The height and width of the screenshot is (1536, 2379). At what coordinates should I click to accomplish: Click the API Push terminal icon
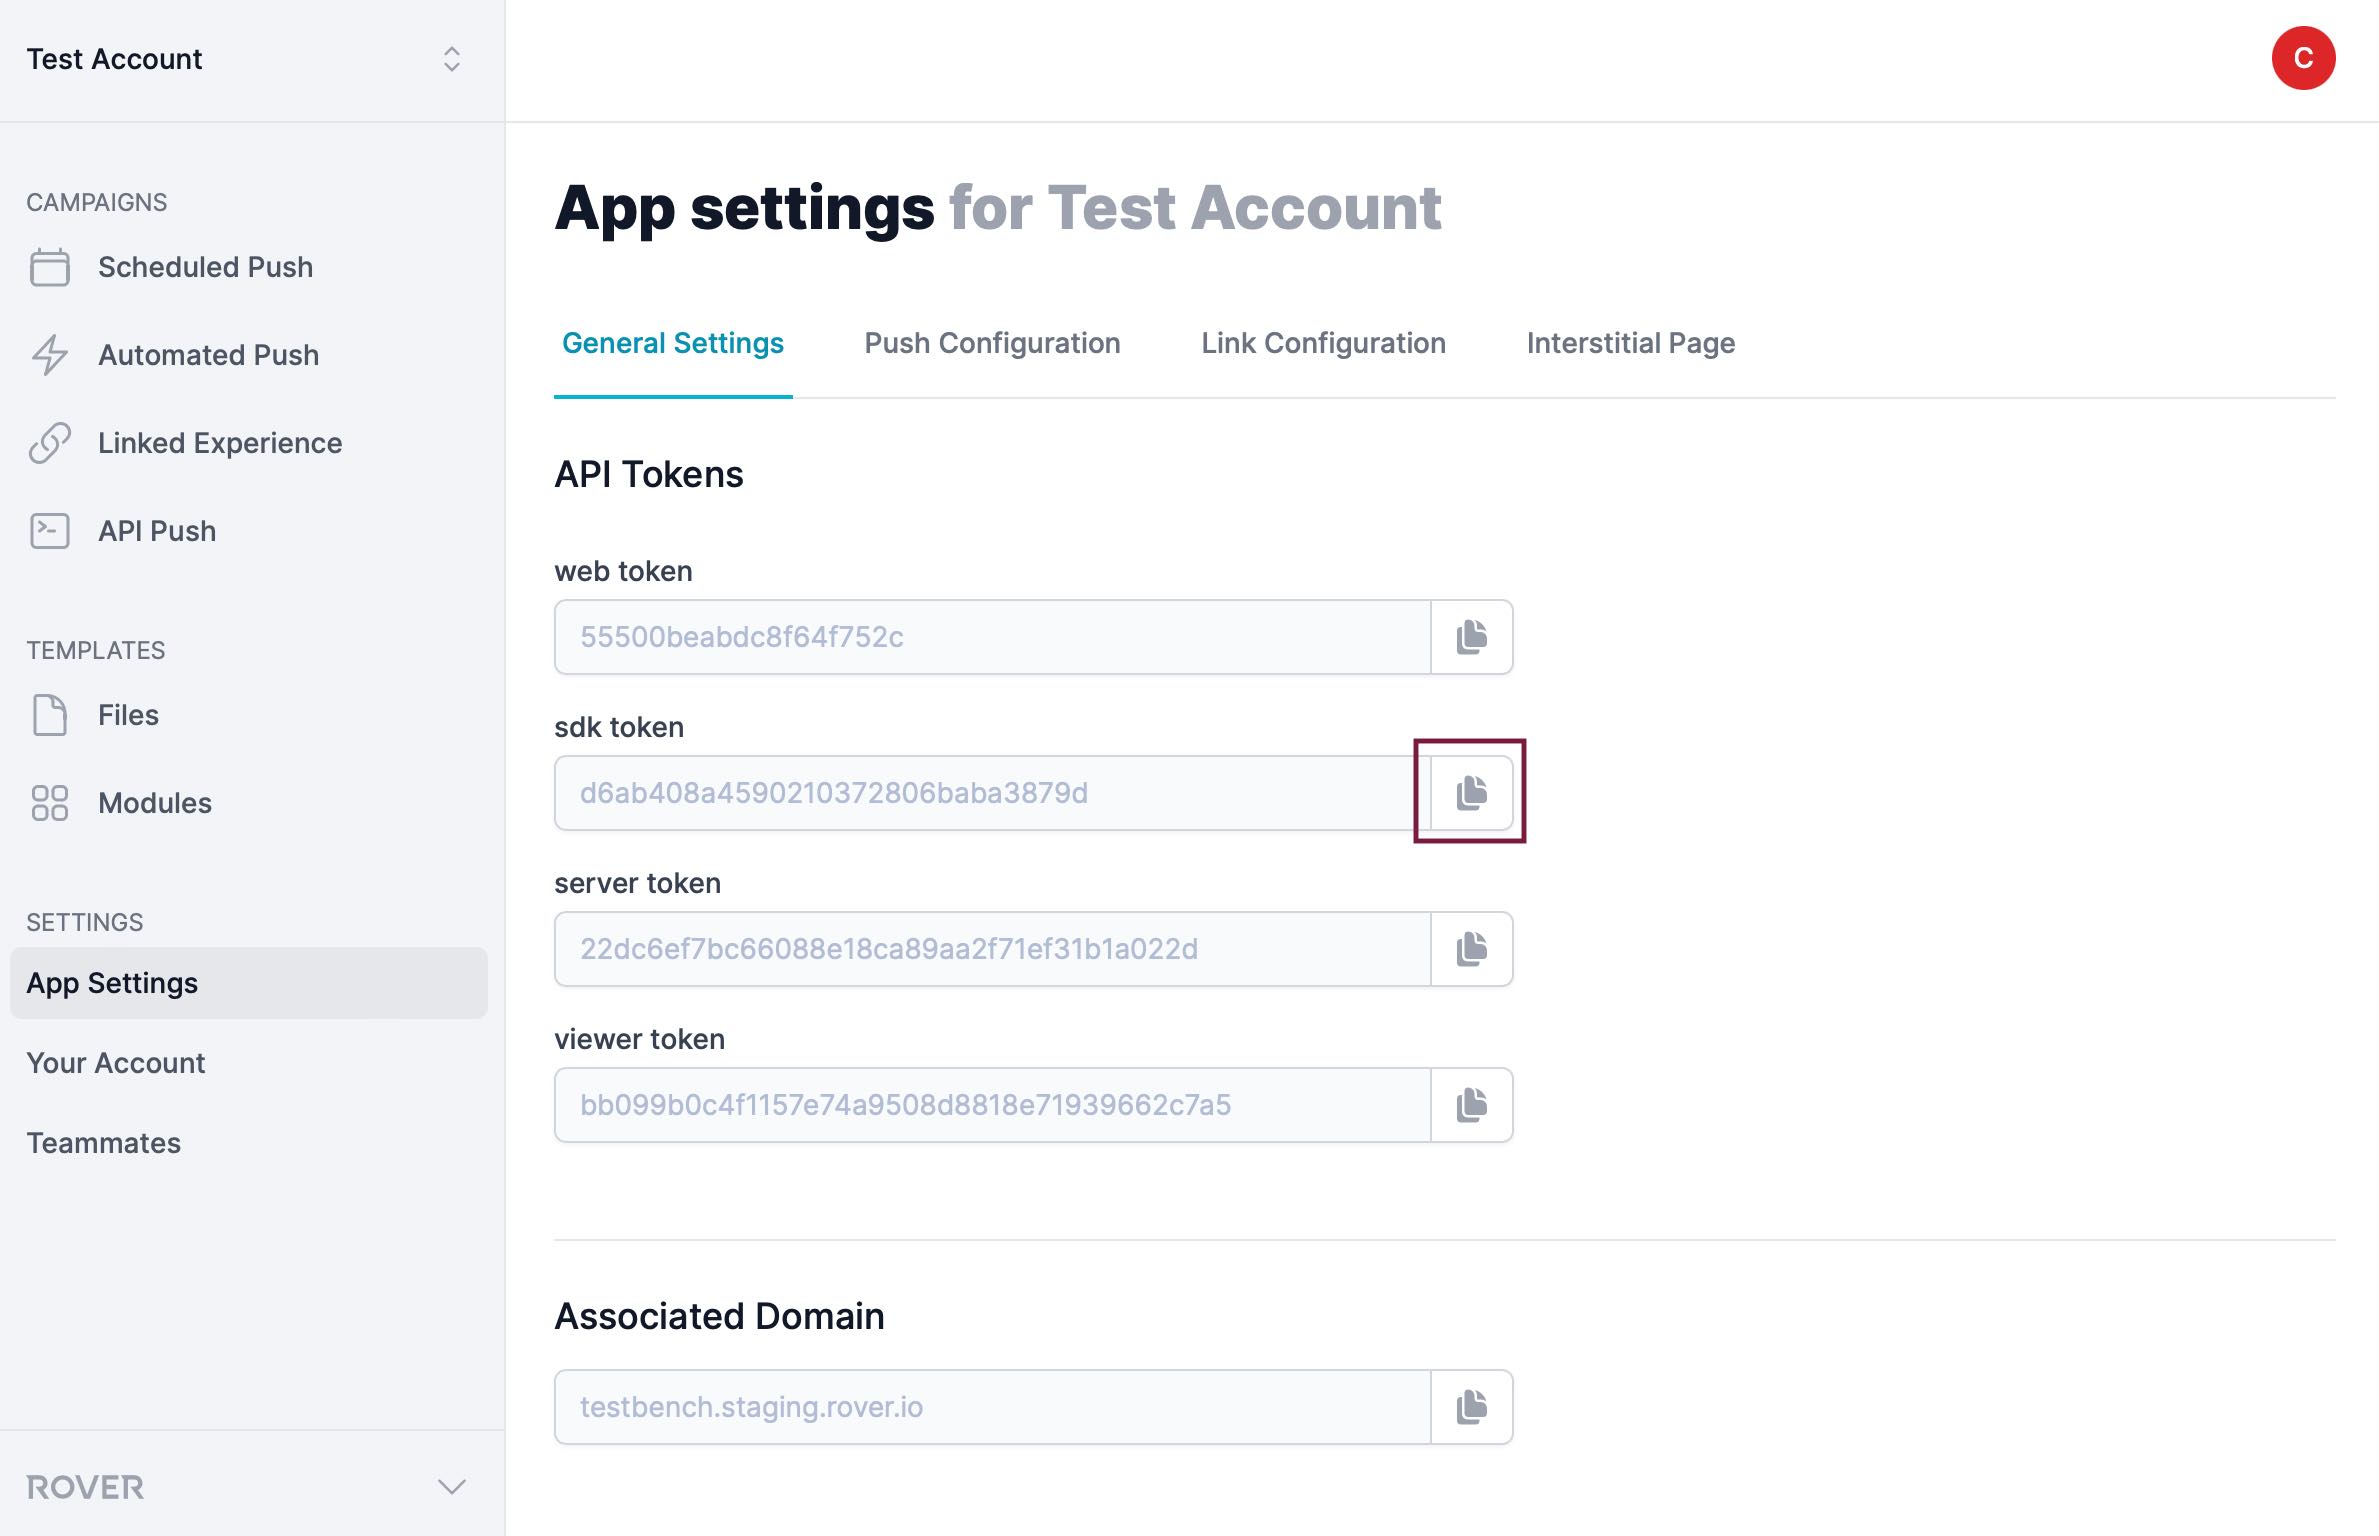[x=50, y=531]
